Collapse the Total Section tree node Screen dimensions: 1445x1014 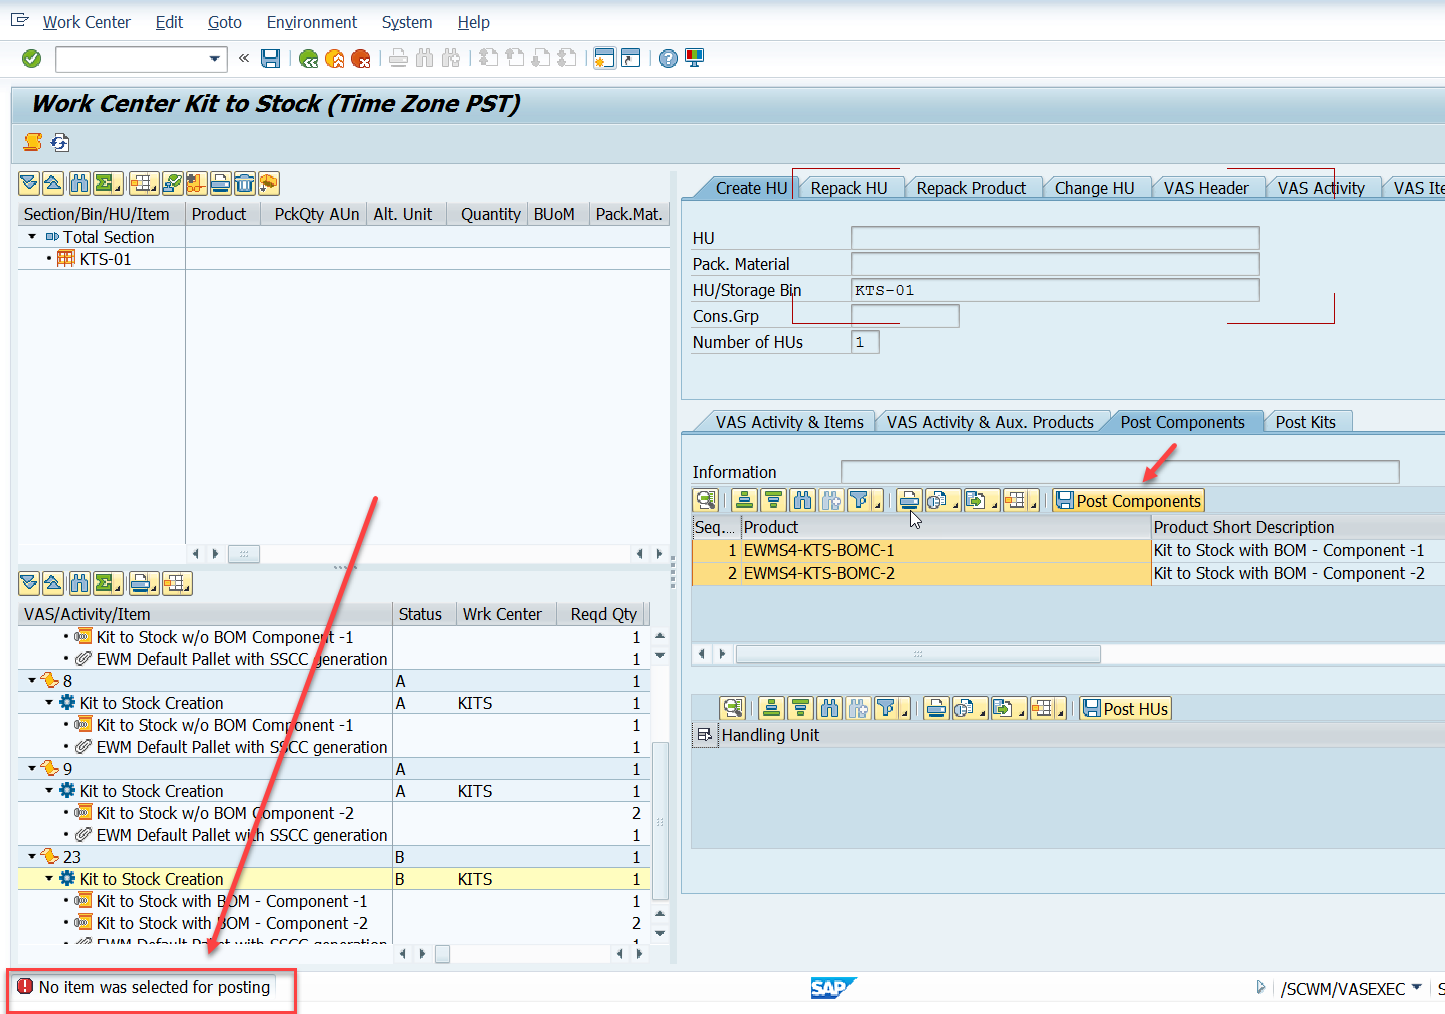point(32,237)
